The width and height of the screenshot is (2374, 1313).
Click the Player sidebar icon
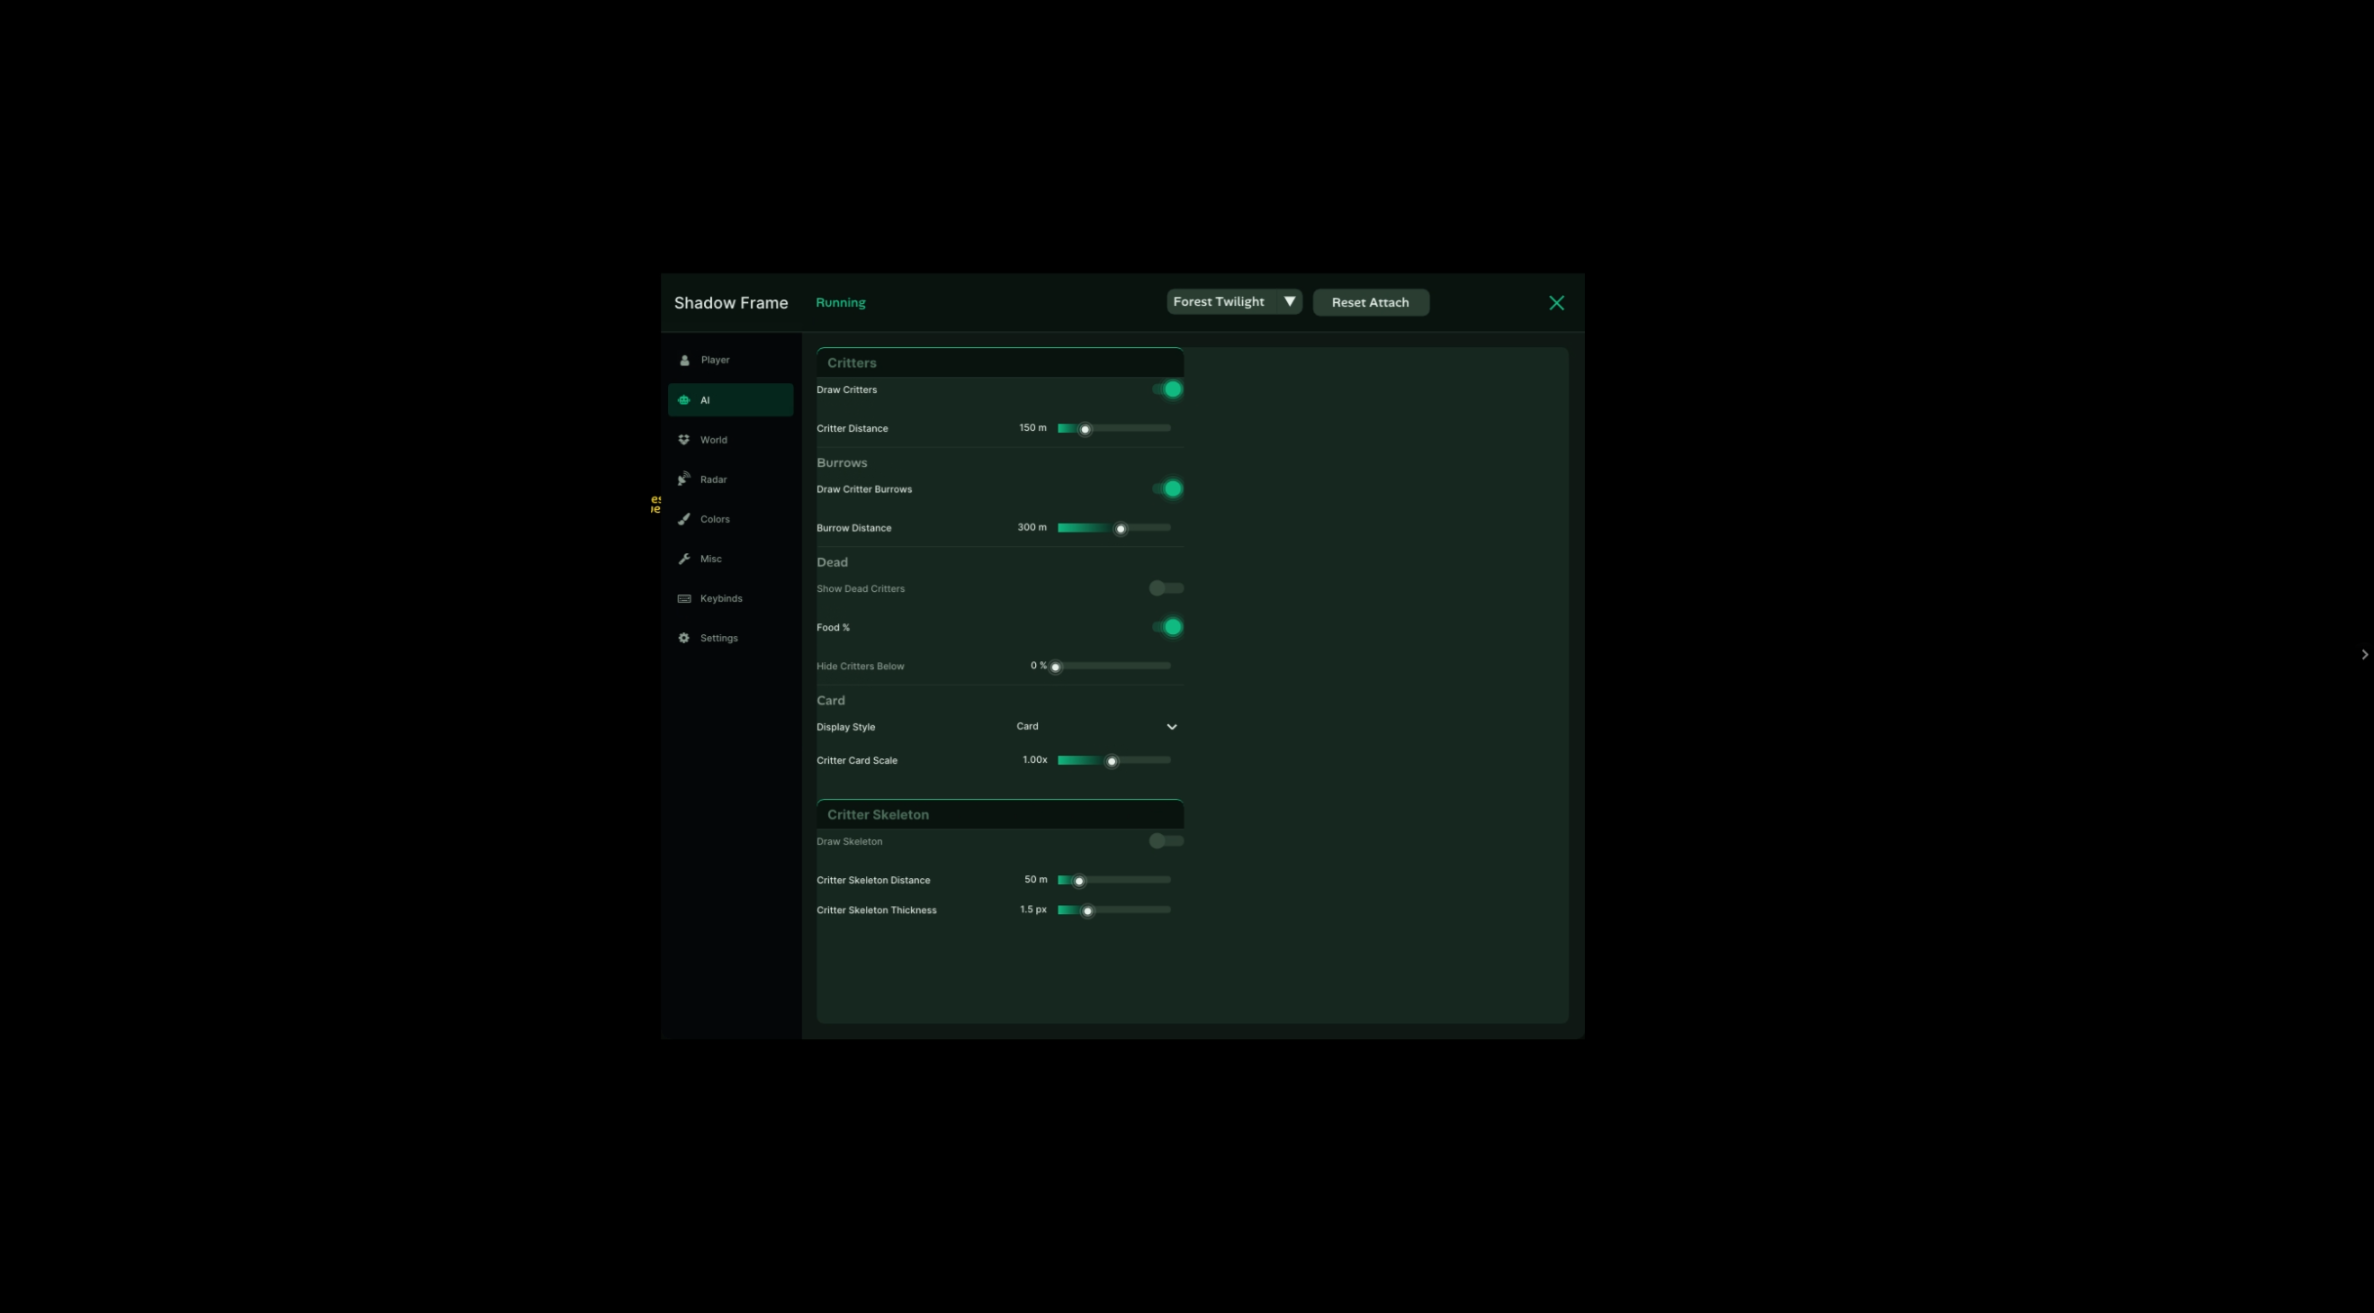pos(684,360)
